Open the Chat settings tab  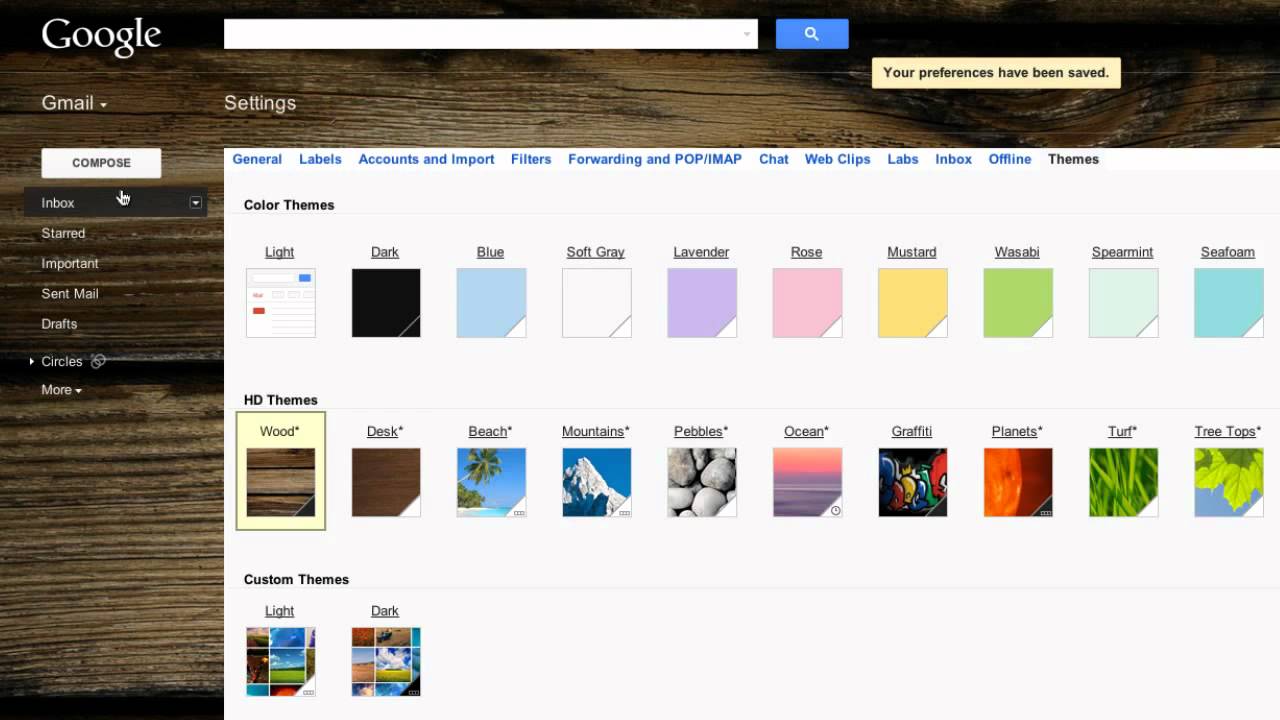[x=774, y=159]
